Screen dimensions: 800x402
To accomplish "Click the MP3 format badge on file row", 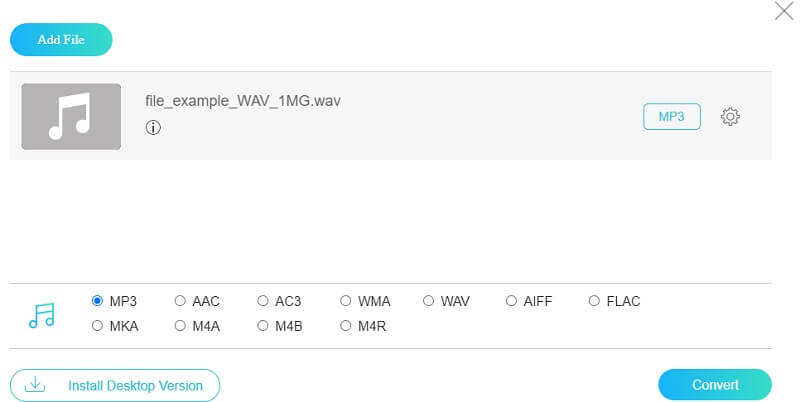I will (x=671, y=117).
